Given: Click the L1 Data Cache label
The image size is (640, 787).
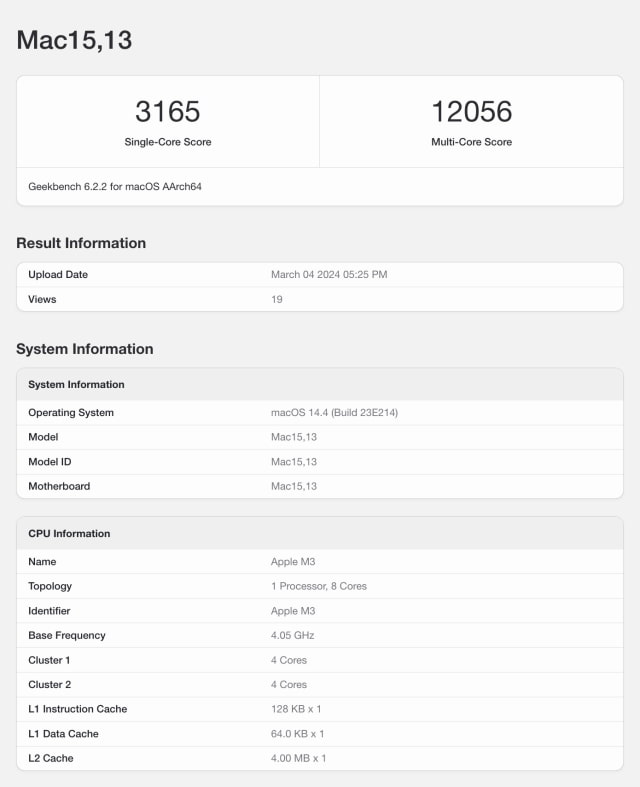Looking at the screenshot, I should pyautogui.click(x=63, y=734).
